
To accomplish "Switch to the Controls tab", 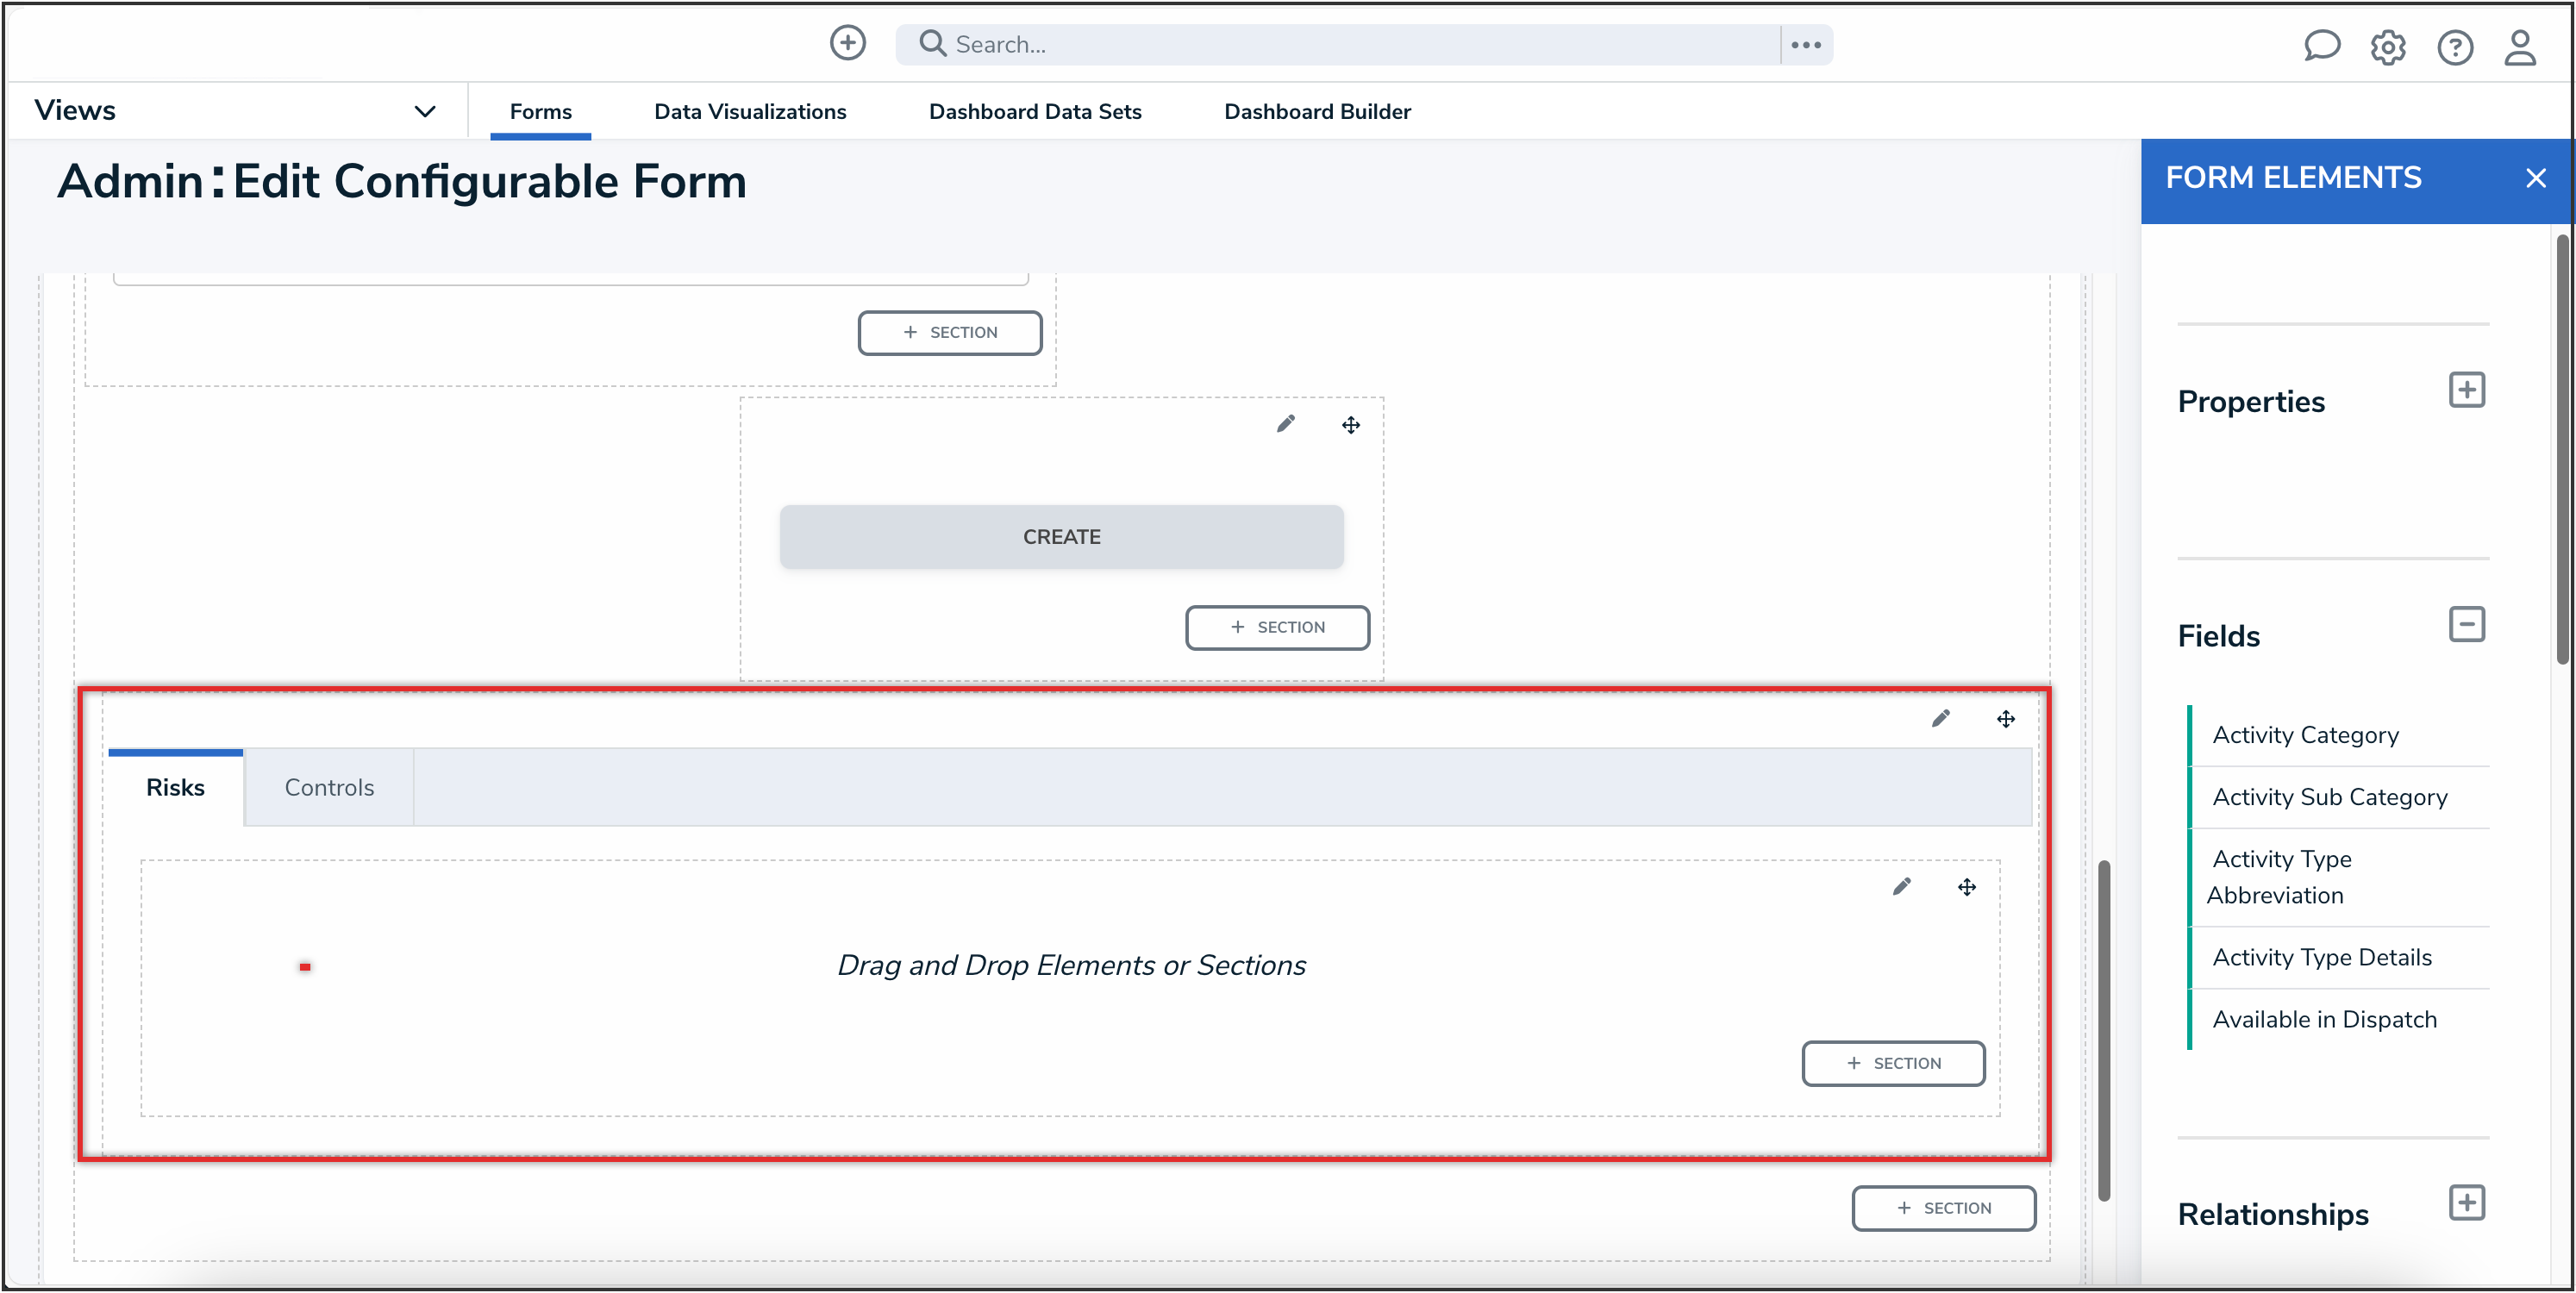I will 329,787.
